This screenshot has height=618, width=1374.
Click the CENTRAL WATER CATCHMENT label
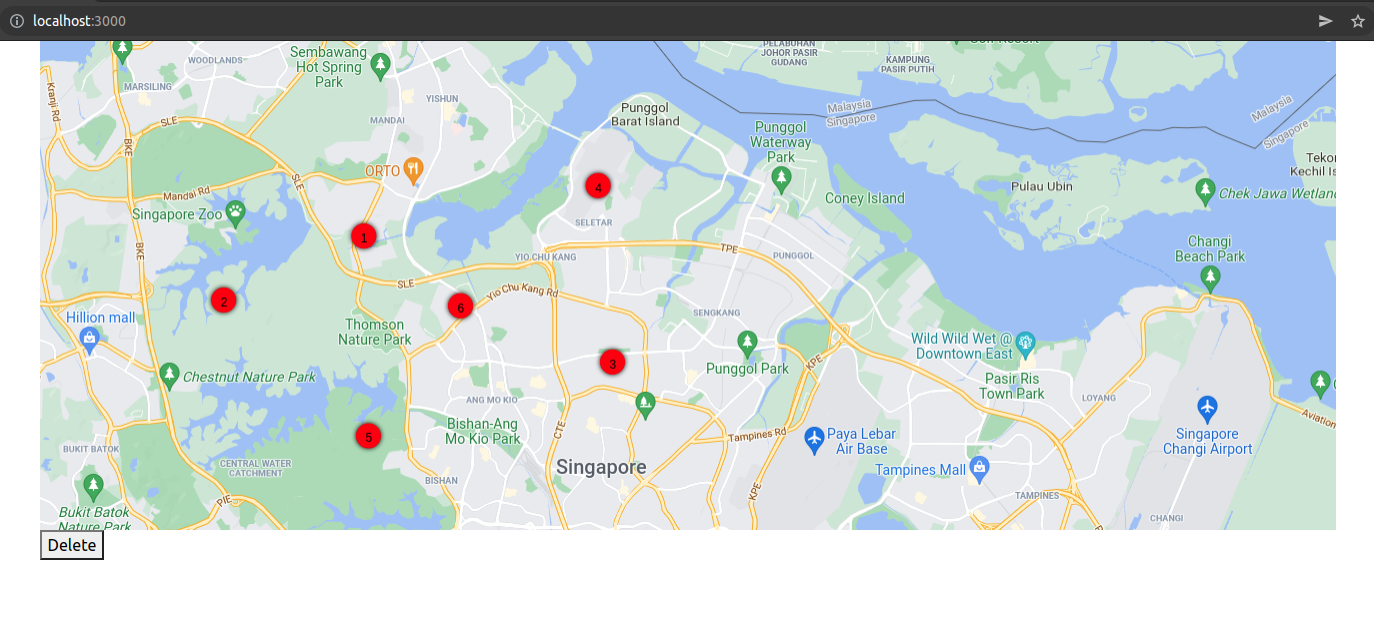coord(255,468)
